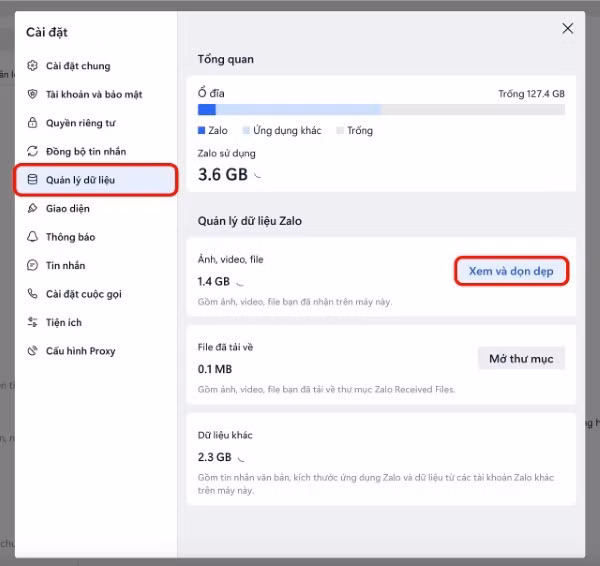Click the bell icon for Thông báo
The height and width of the screenshot is (566, 600).
click(x=33, y=237)
